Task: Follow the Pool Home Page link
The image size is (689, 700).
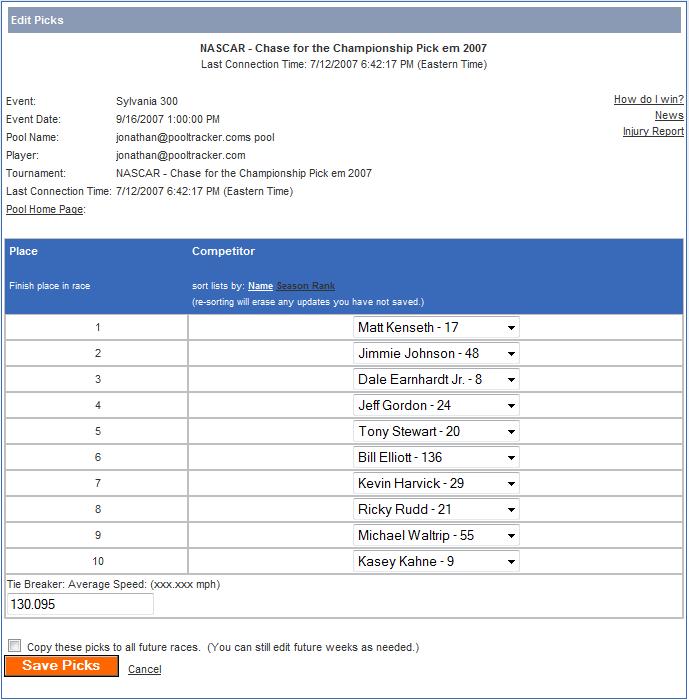Action: tap(45, 209)
